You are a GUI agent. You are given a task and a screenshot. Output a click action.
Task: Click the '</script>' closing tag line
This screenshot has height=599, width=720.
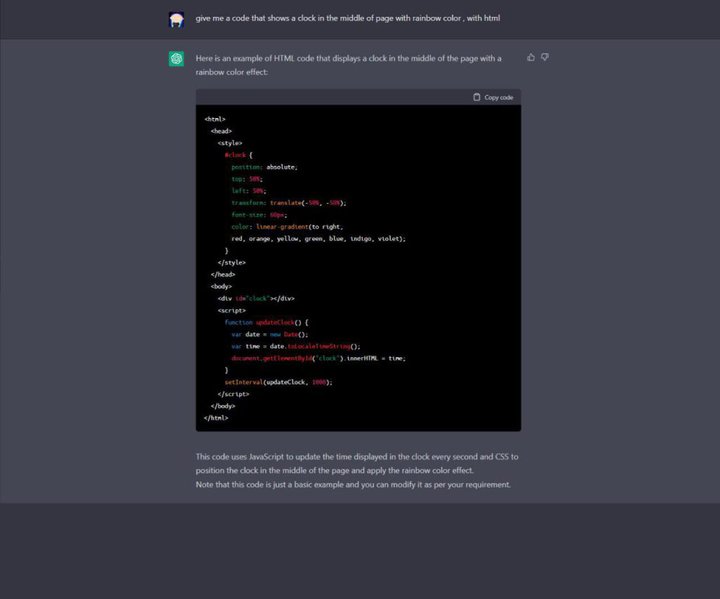pos(233,394)
